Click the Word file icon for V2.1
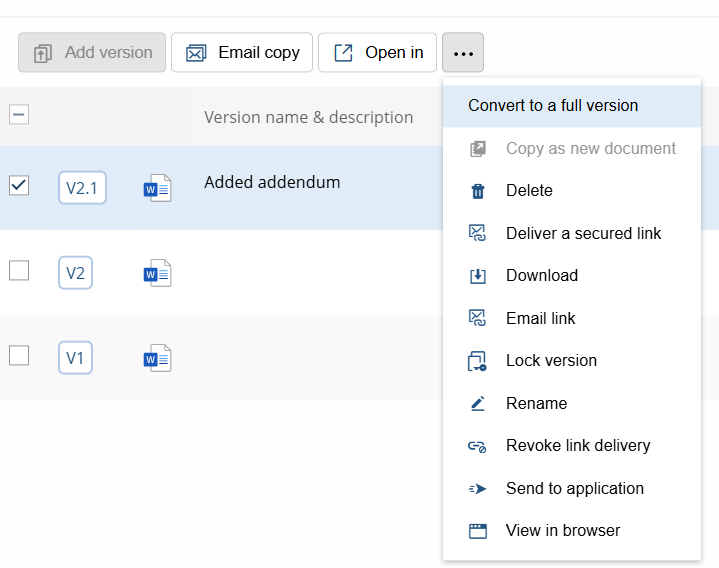The height and width of the screenshot is (568, 719). [157, 188]
